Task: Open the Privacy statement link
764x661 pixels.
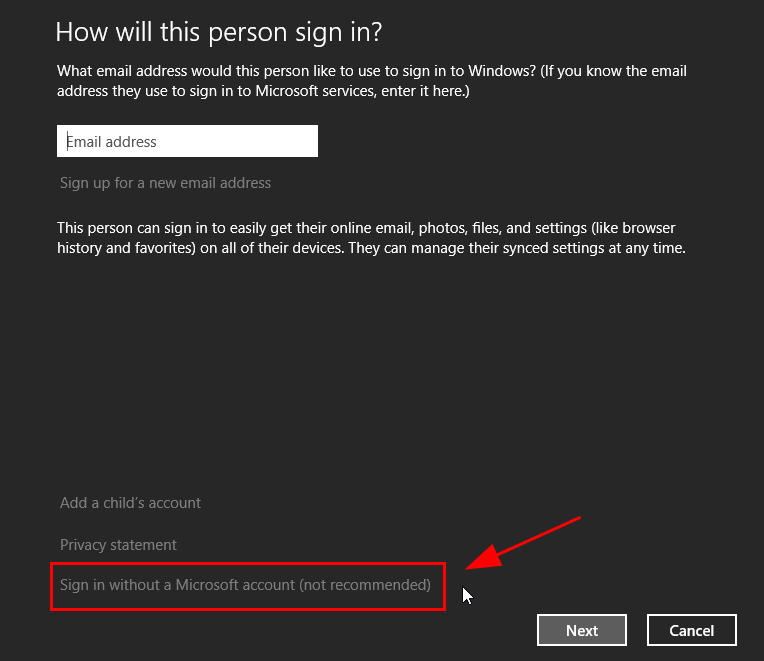Action: (x=118, y=545)
